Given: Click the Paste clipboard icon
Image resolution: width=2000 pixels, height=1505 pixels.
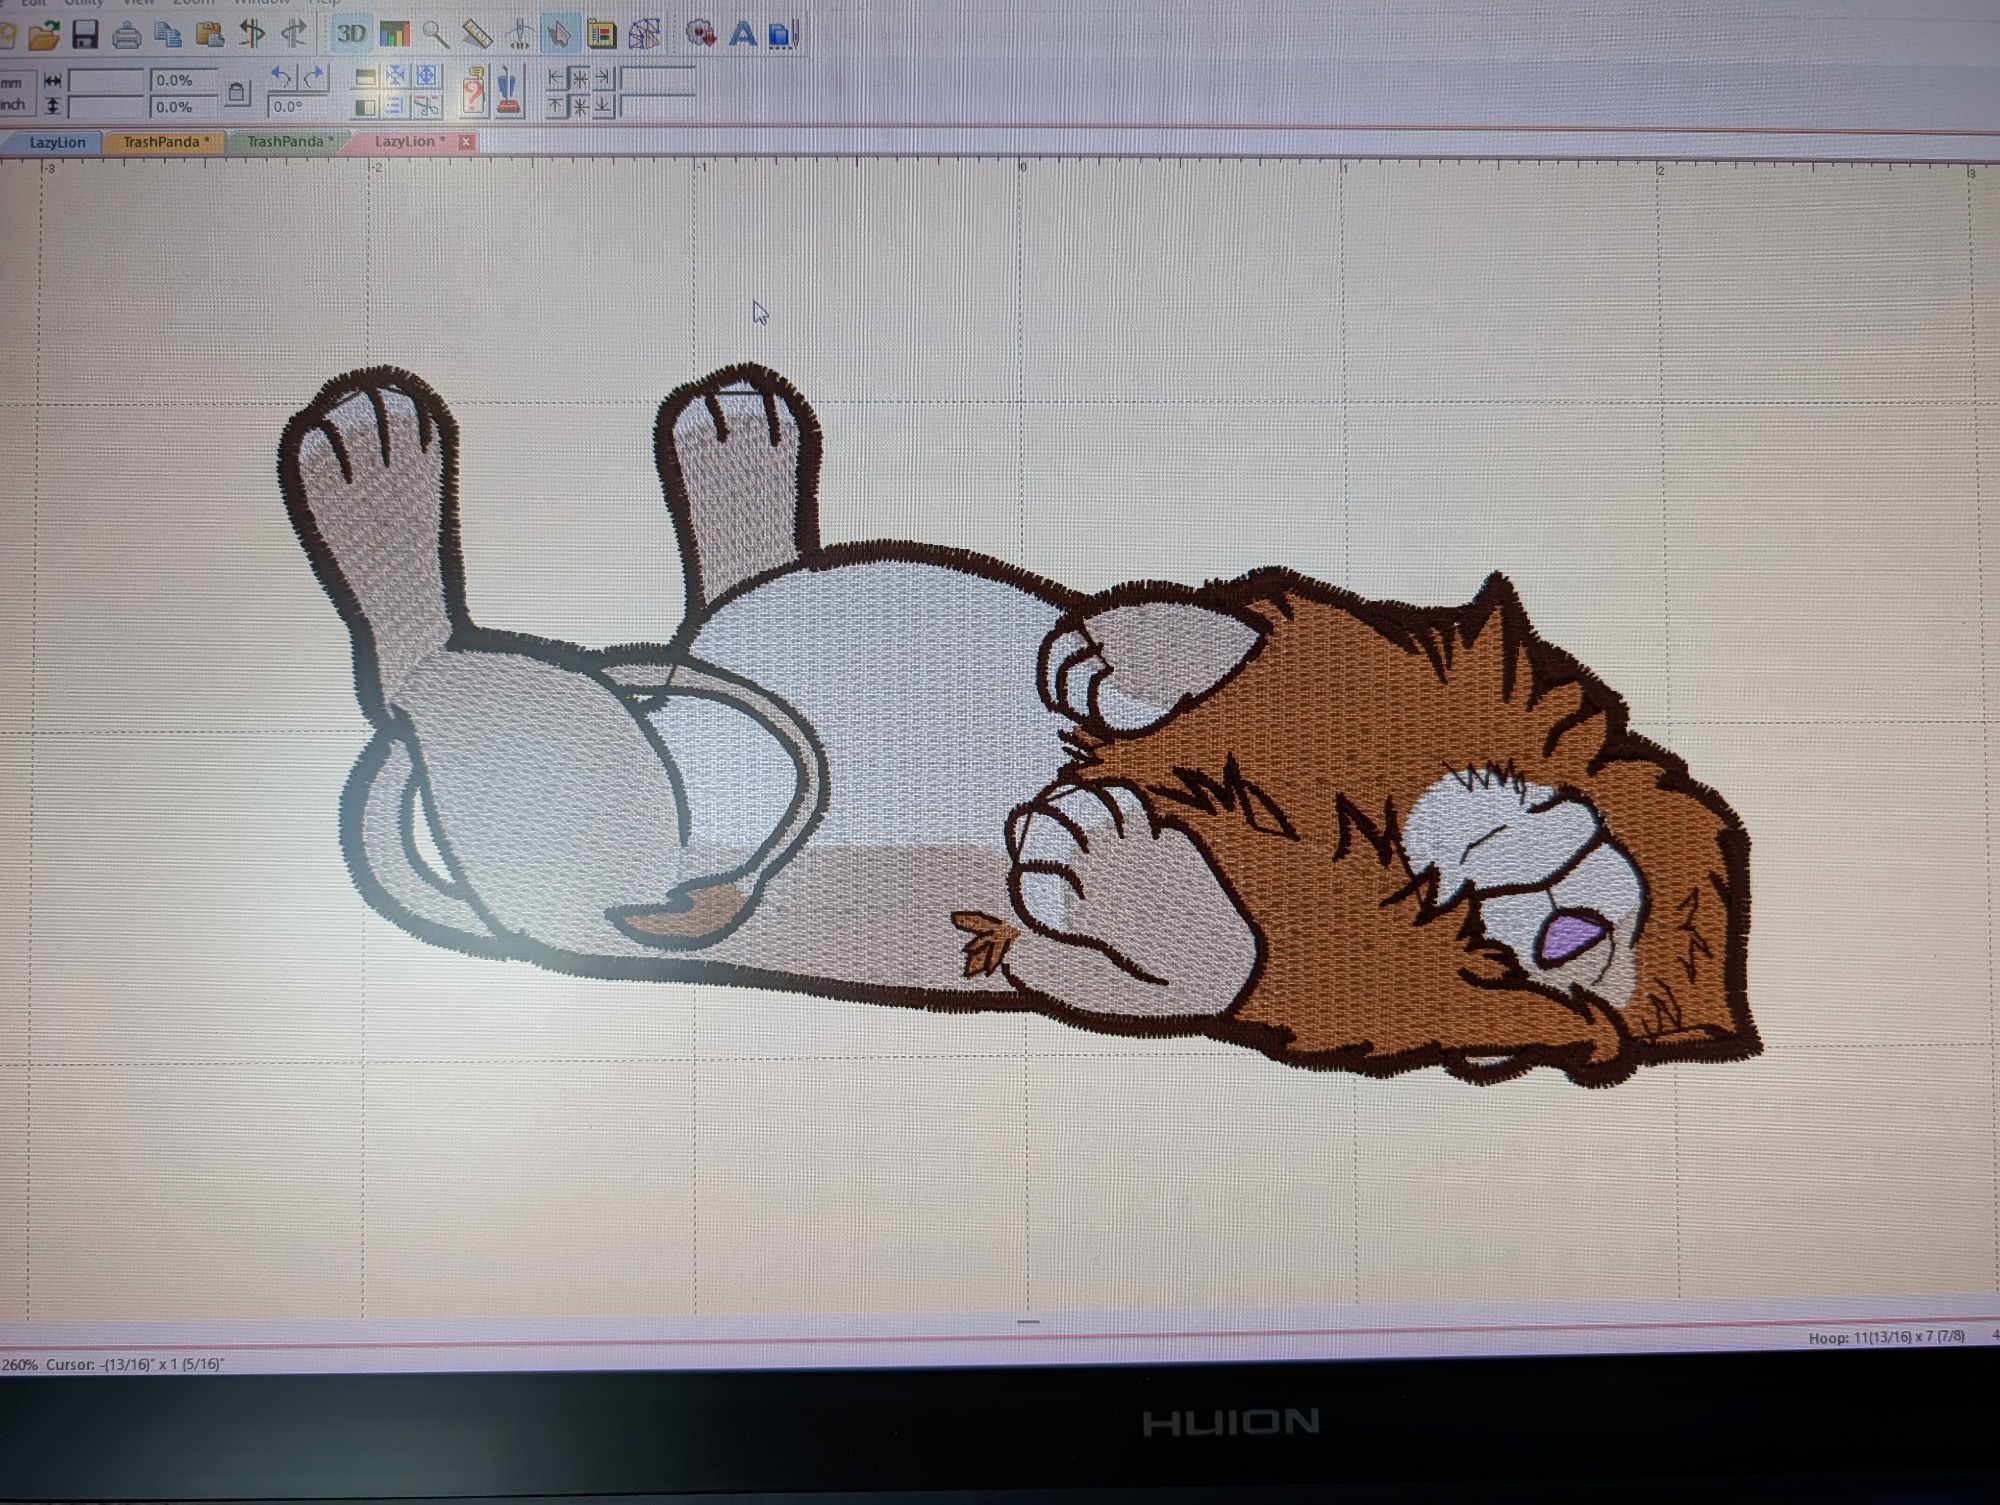Looking at the screenshot, I should (209, 35).
